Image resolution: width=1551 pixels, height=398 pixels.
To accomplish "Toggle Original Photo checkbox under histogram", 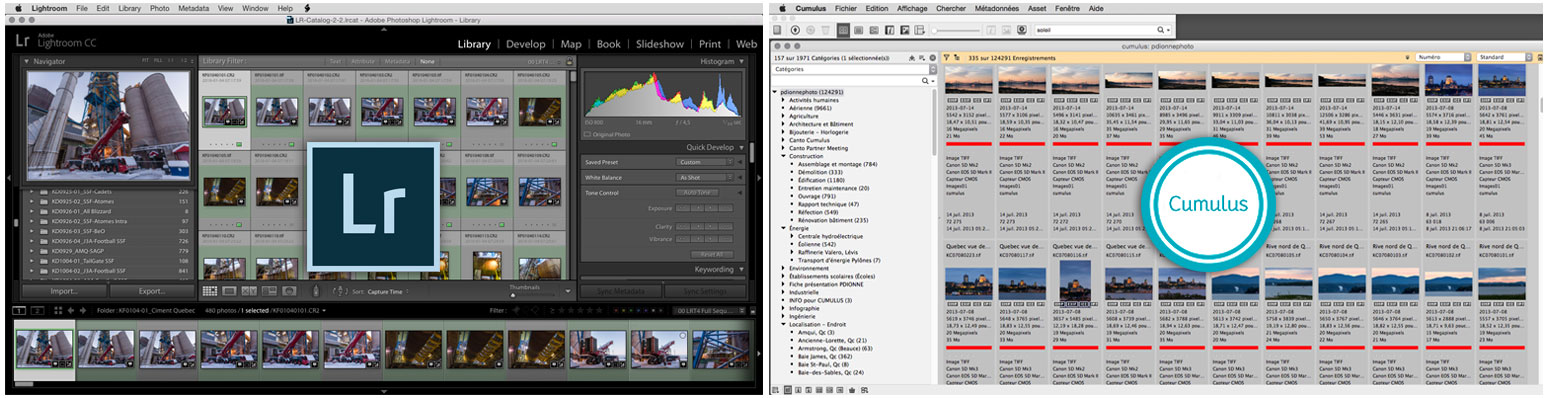I will click(587, 134).
